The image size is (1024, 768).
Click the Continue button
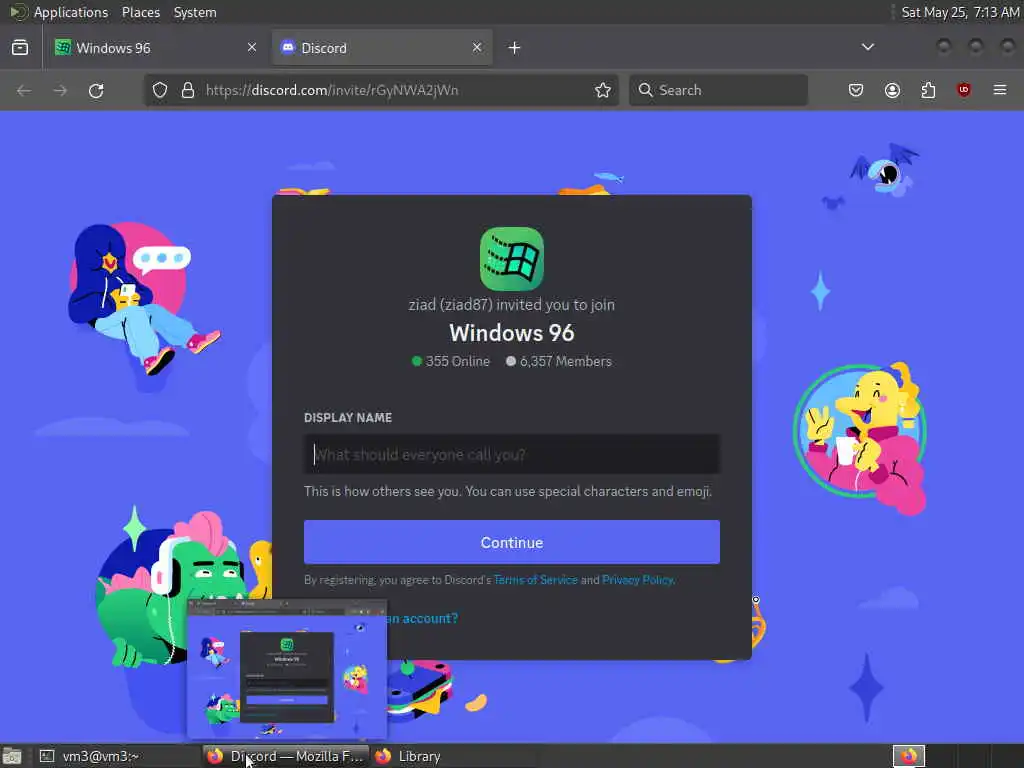pyautogui.click(x=512, y=542)
